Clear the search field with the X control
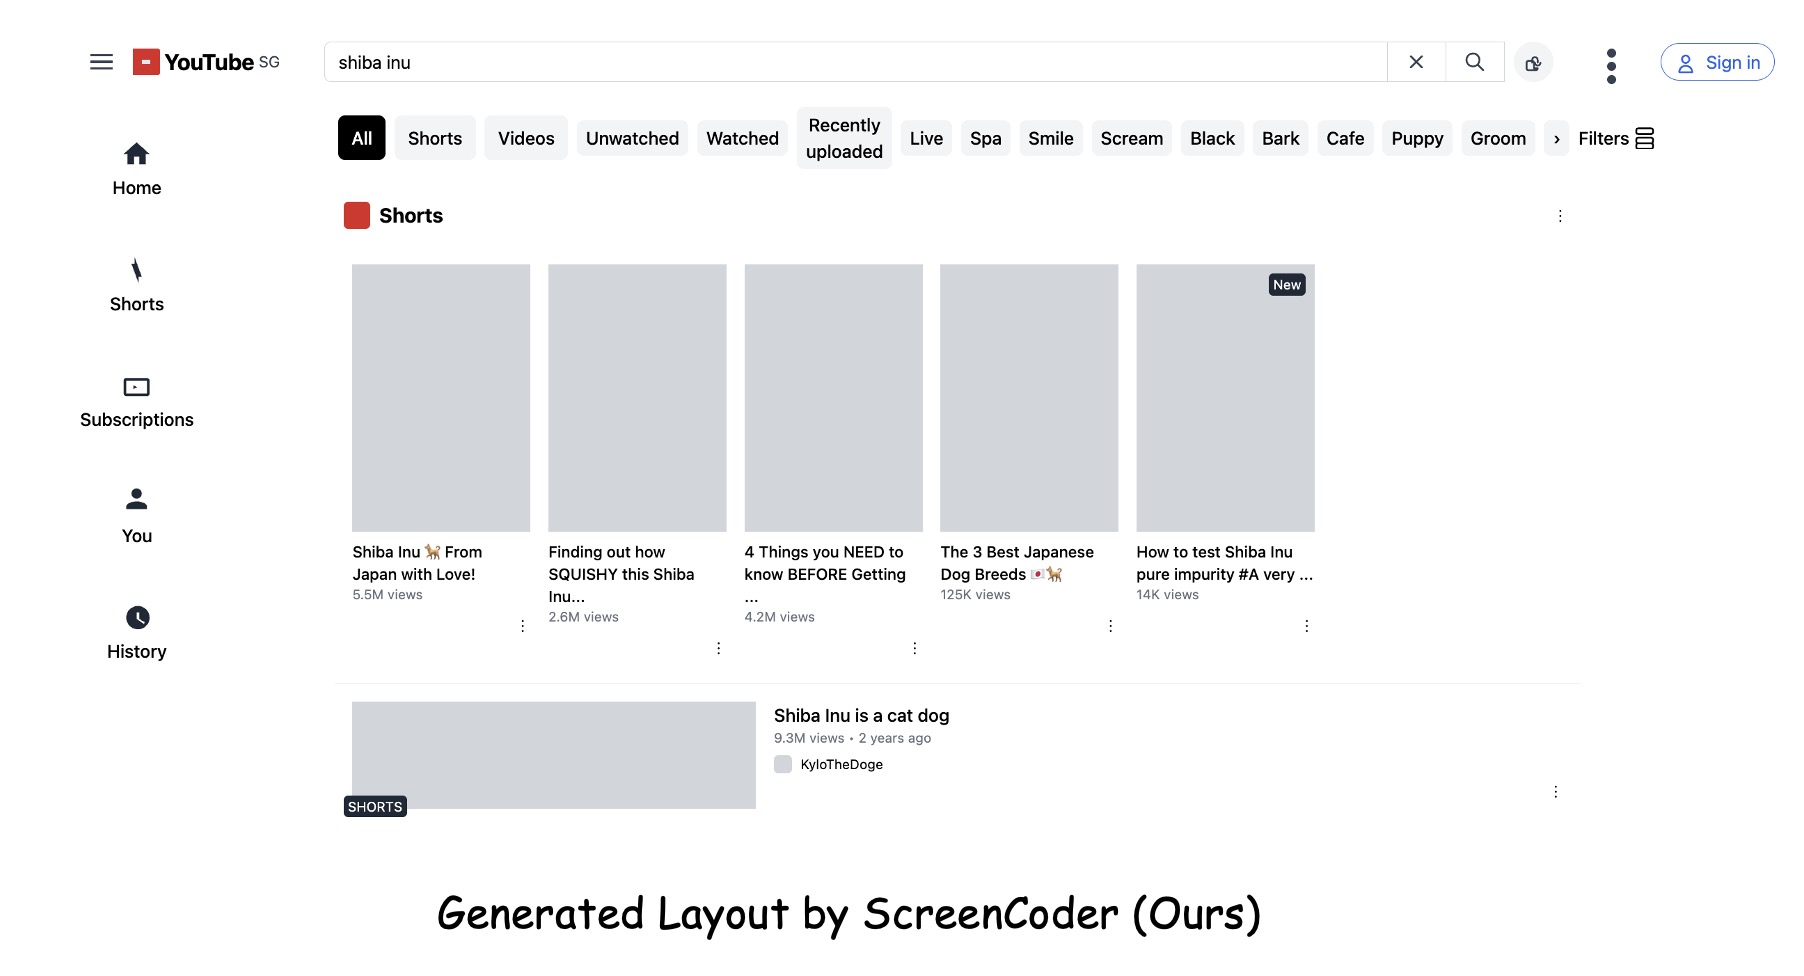Screen dimensions: 1804x976 (1415, 61)
